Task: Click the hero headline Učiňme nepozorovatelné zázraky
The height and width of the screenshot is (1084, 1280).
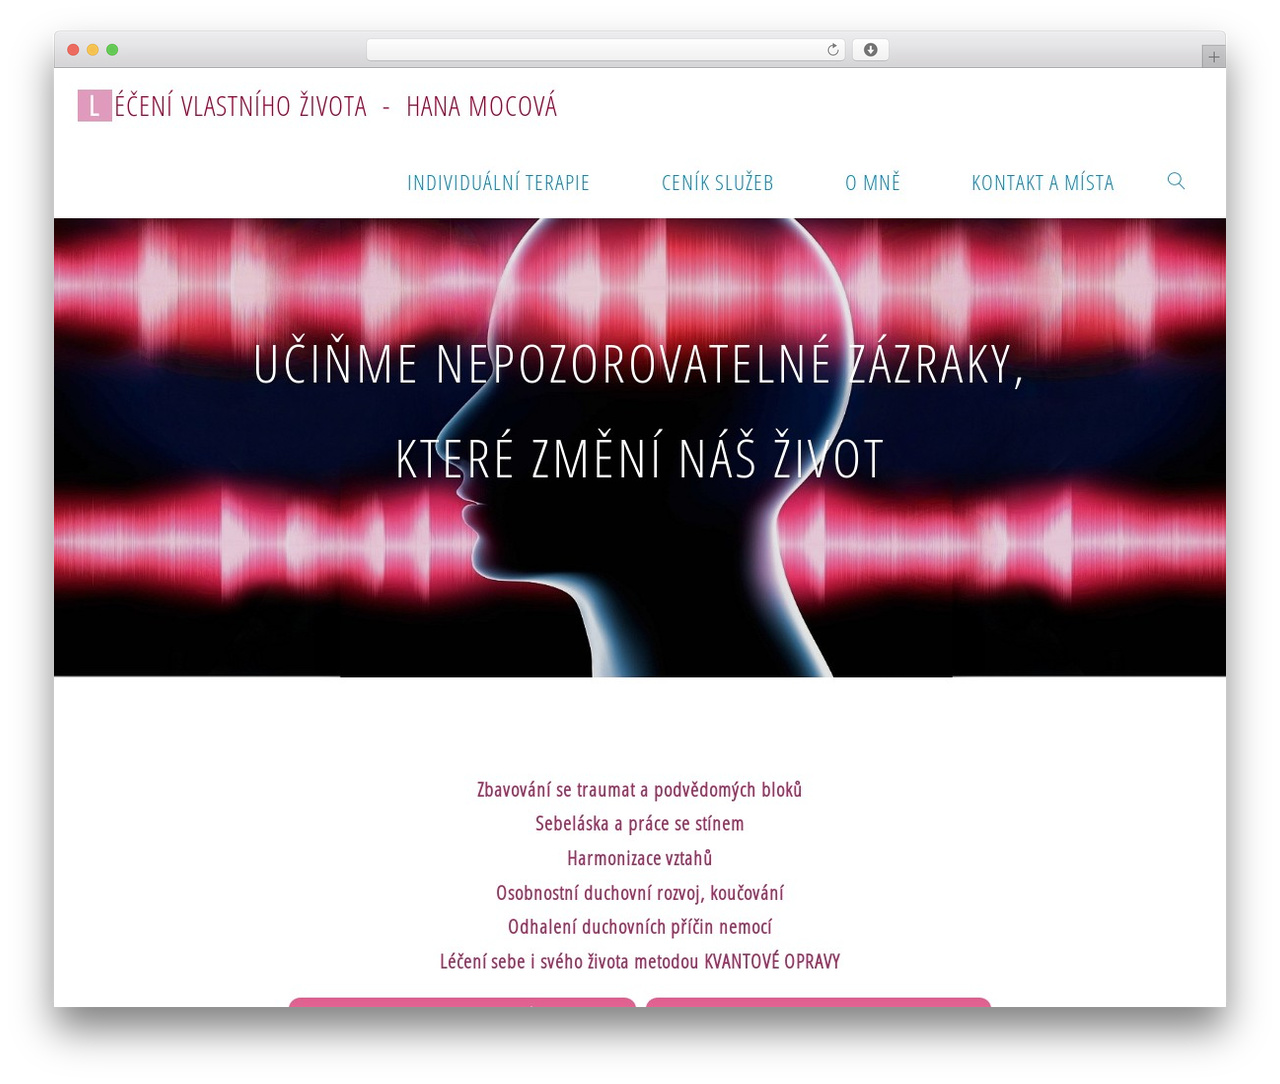Action: tap(639, 364)
